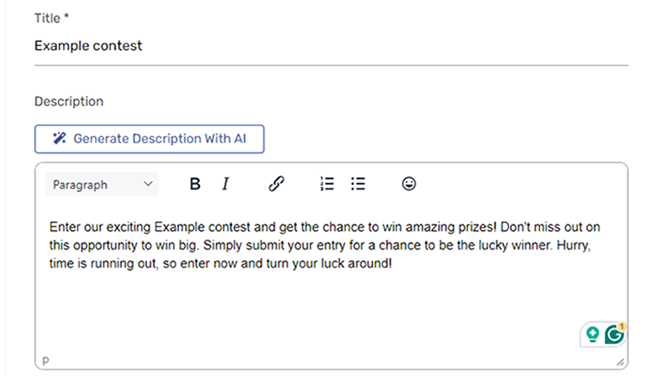The image size is (650, 376).
Task: Place cursor after 'turn your luck around!'
Action: click(x=393, y=263)
